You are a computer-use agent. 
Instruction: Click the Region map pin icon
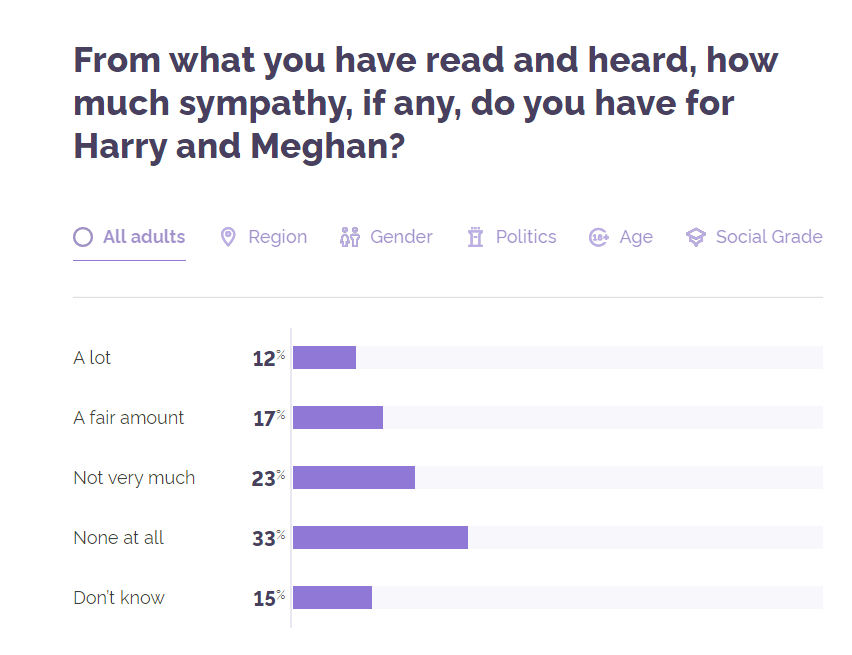[x=228, y=237]
